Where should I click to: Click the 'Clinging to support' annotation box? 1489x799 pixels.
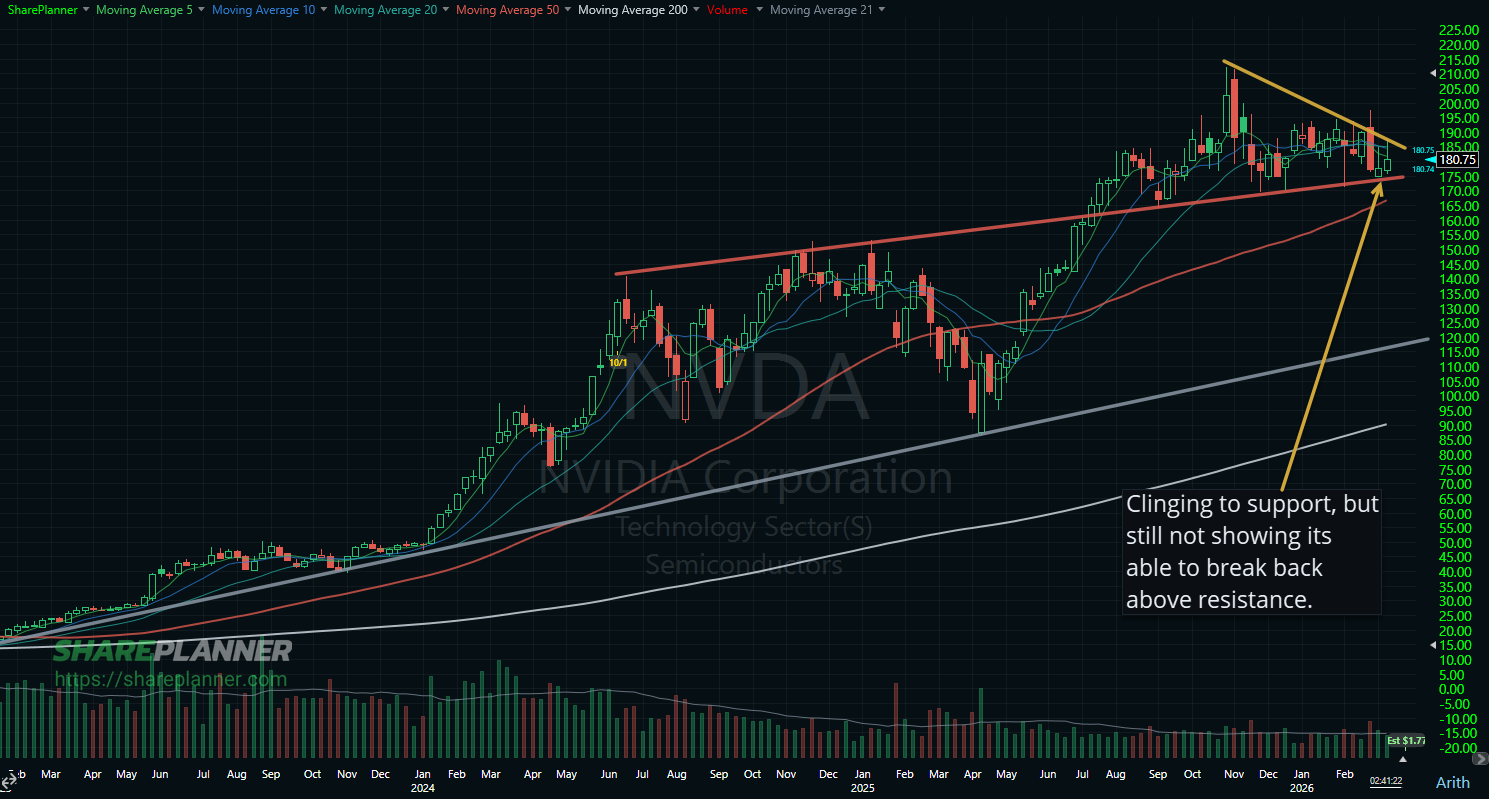click(1251, 551)
